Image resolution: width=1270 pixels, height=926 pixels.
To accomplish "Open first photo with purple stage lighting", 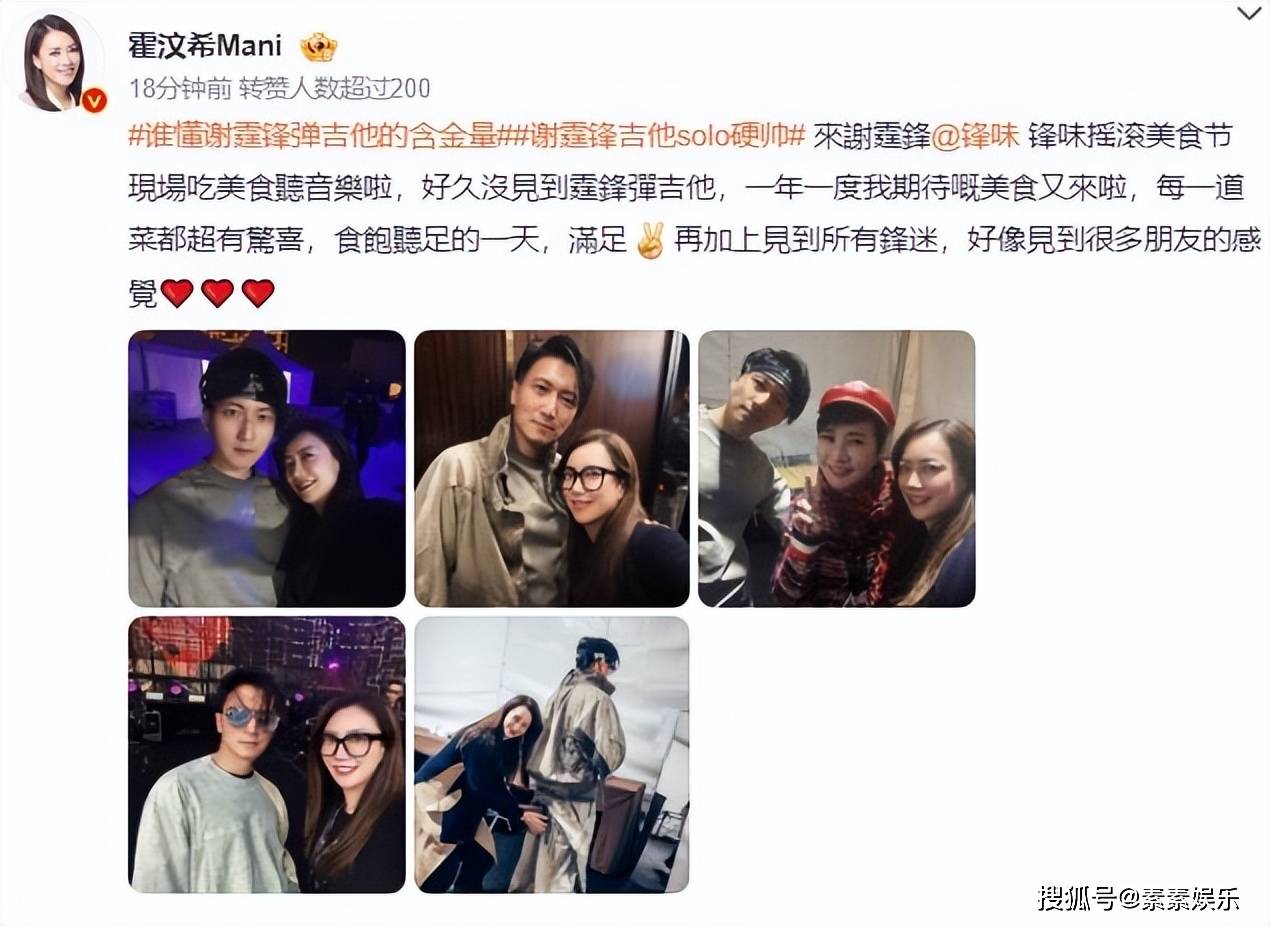I will [267, 468].
